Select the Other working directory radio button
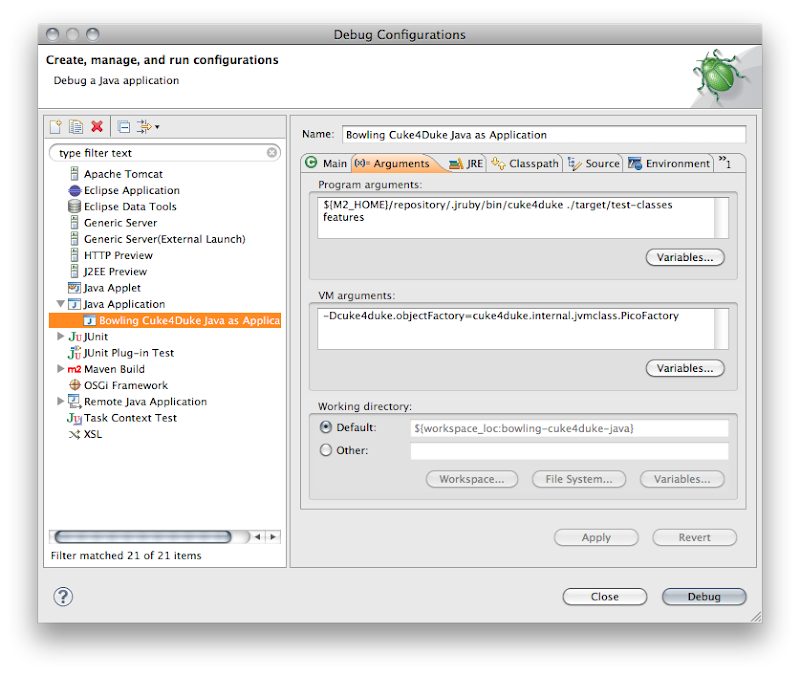 326,450
